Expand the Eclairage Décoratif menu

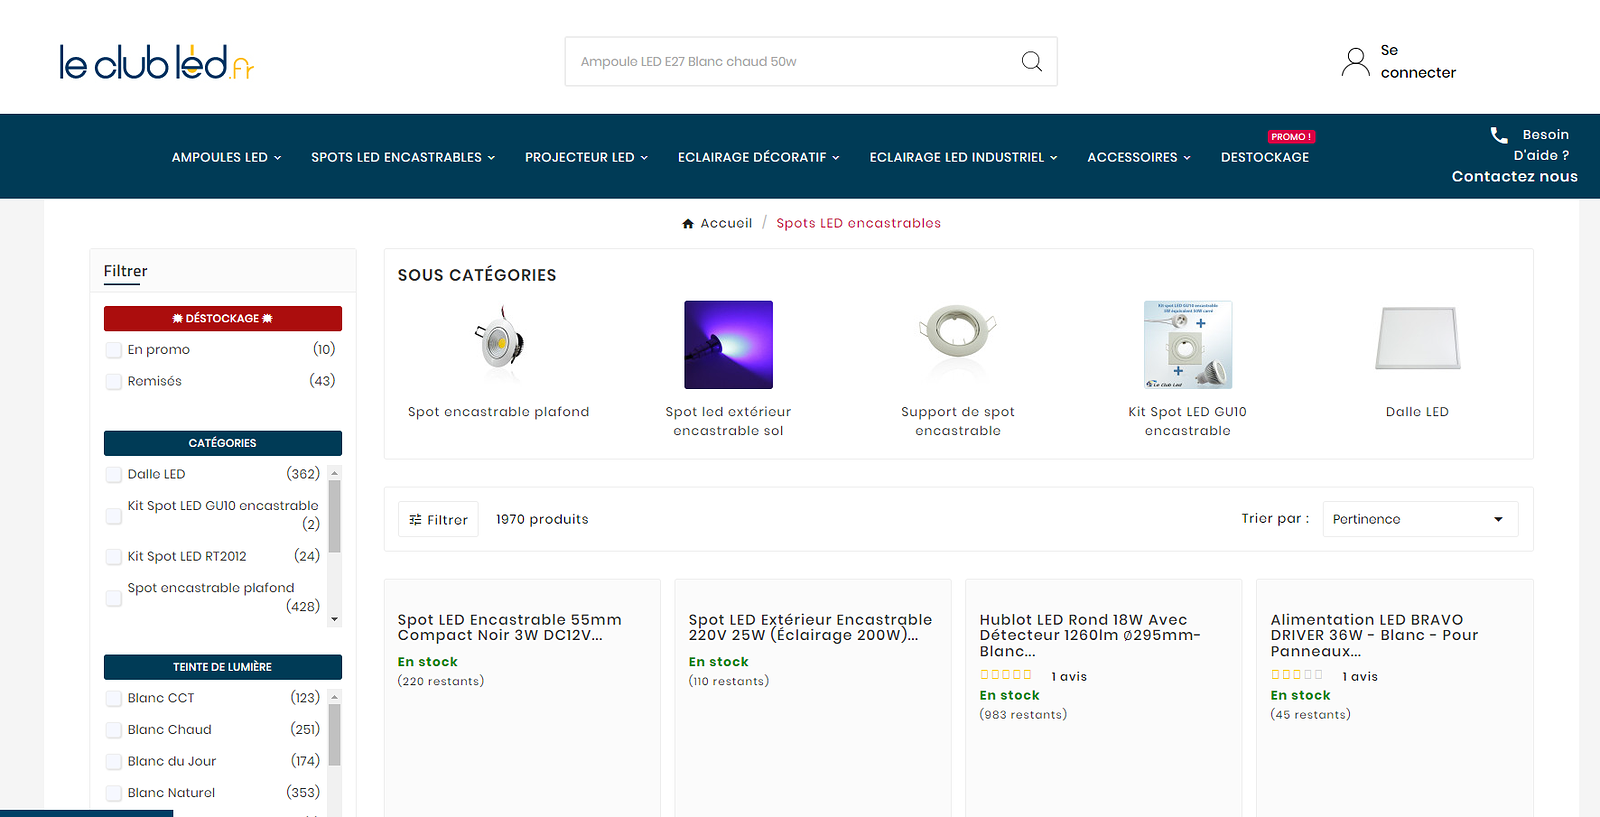coord(759,157)
